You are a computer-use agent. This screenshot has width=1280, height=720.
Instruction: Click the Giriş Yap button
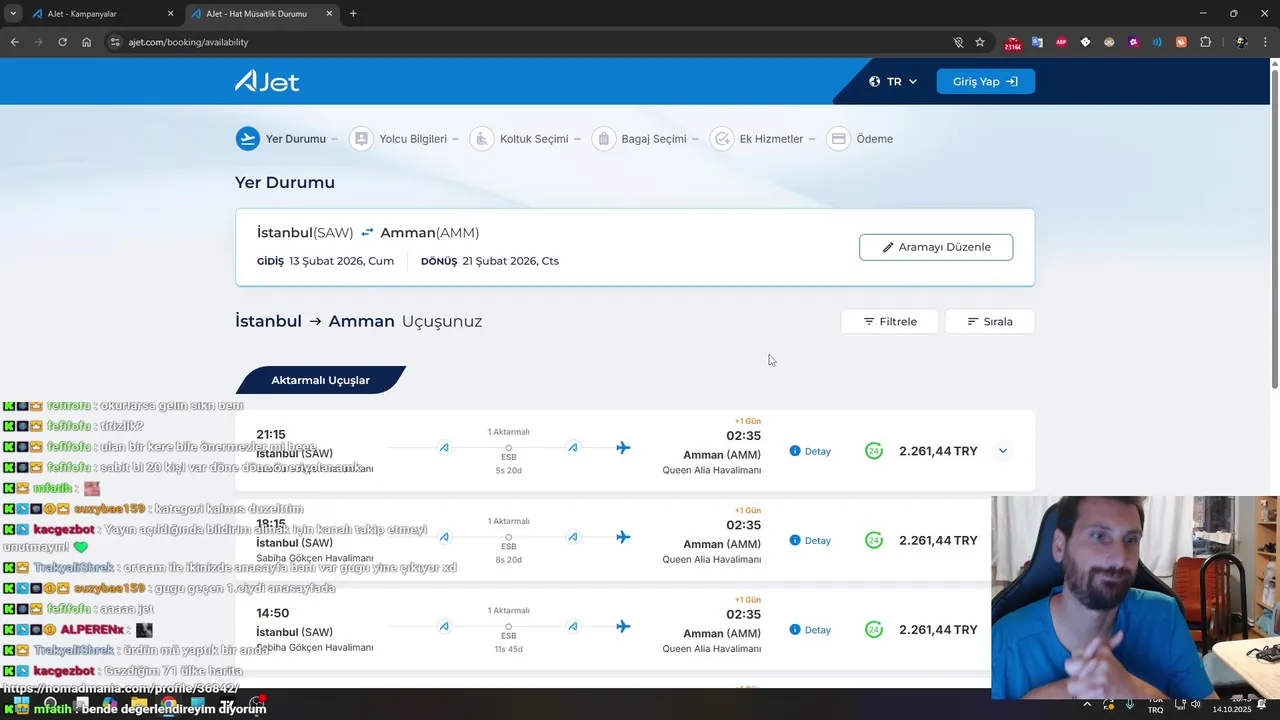tap(985, 82)
